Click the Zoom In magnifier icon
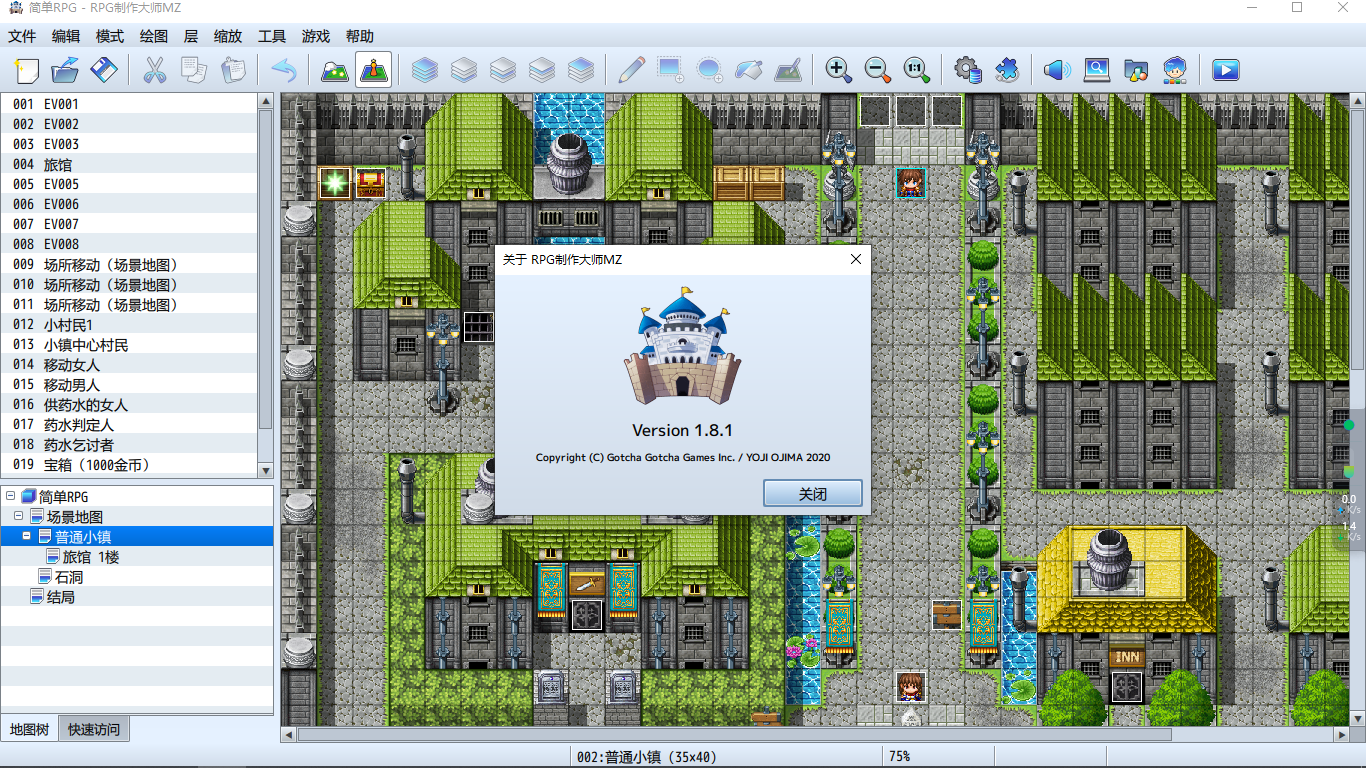This screenshot has height=768, width=1366. [x=838, y=70]
